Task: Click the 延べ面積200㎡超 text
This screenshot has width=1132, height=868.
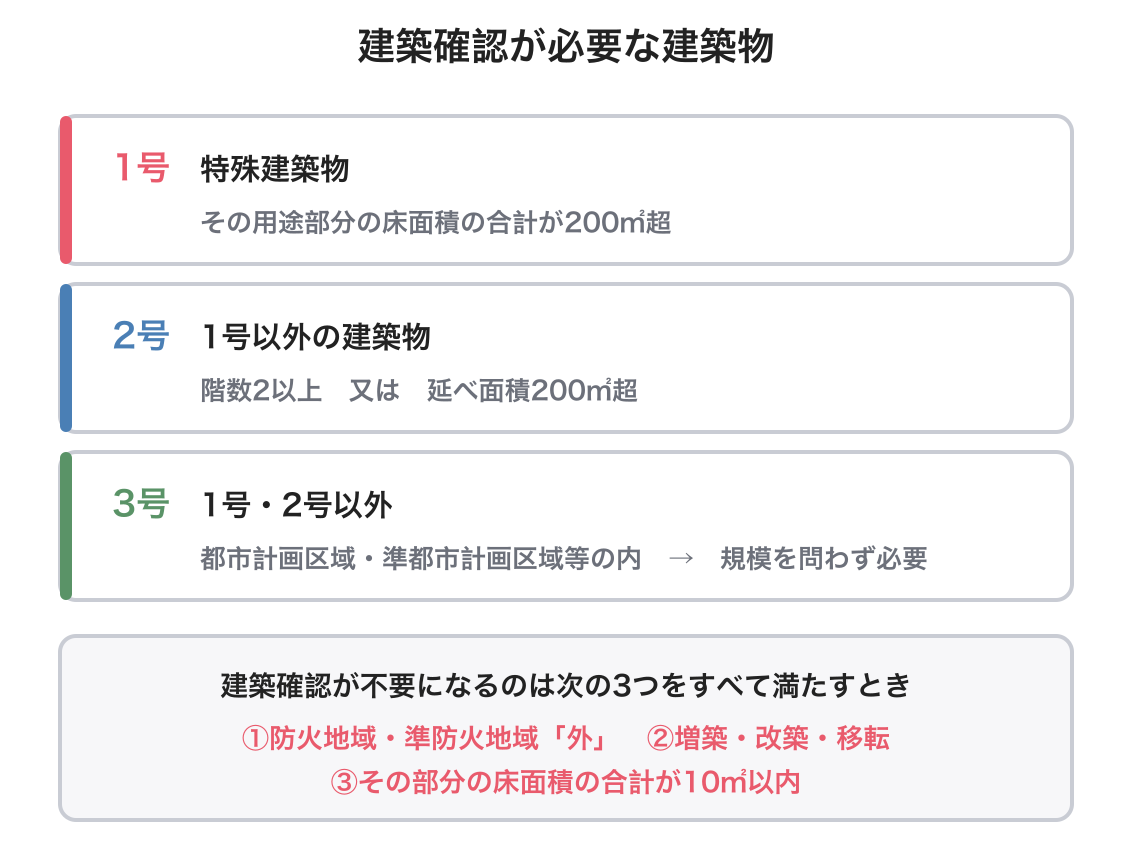Action: tap(532, 391)
